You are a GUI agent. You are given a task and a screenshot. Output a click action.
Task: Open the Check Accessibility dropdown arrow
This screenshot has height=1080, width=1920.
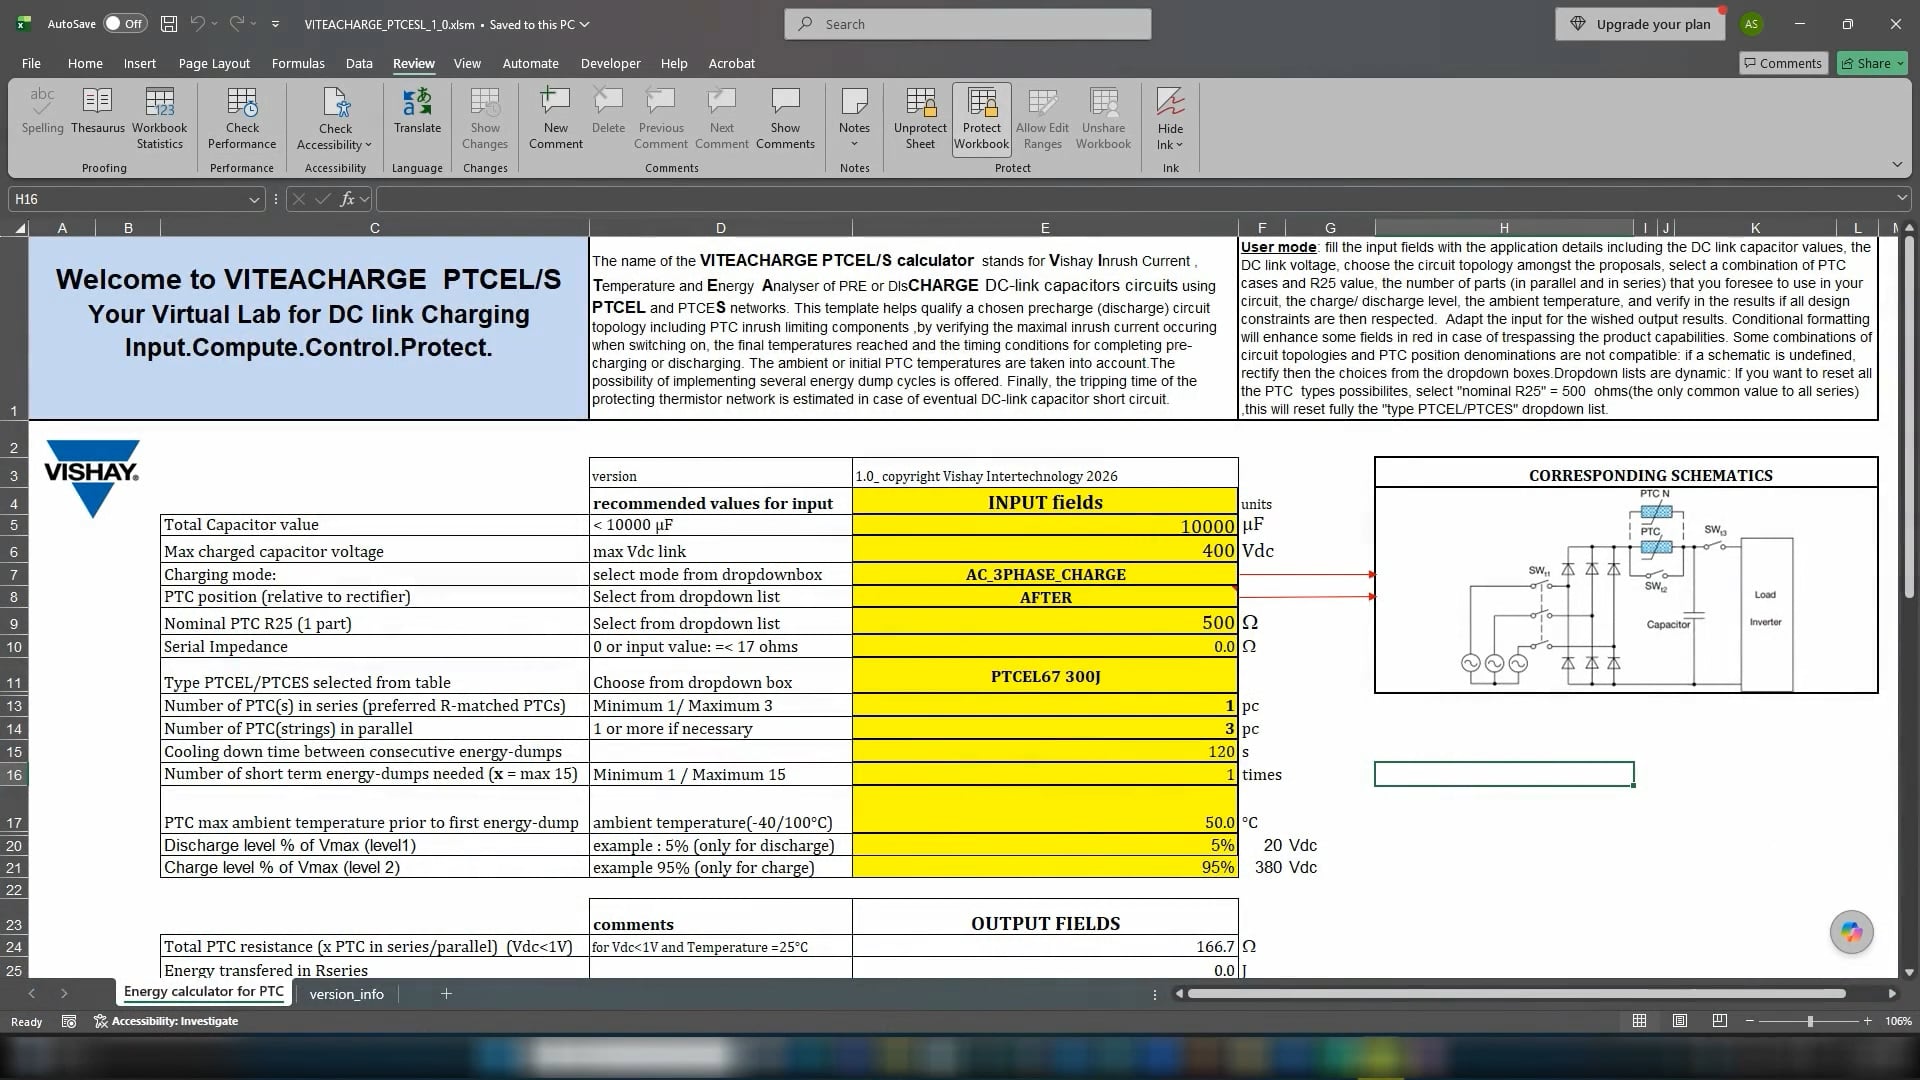click(368, 145)
